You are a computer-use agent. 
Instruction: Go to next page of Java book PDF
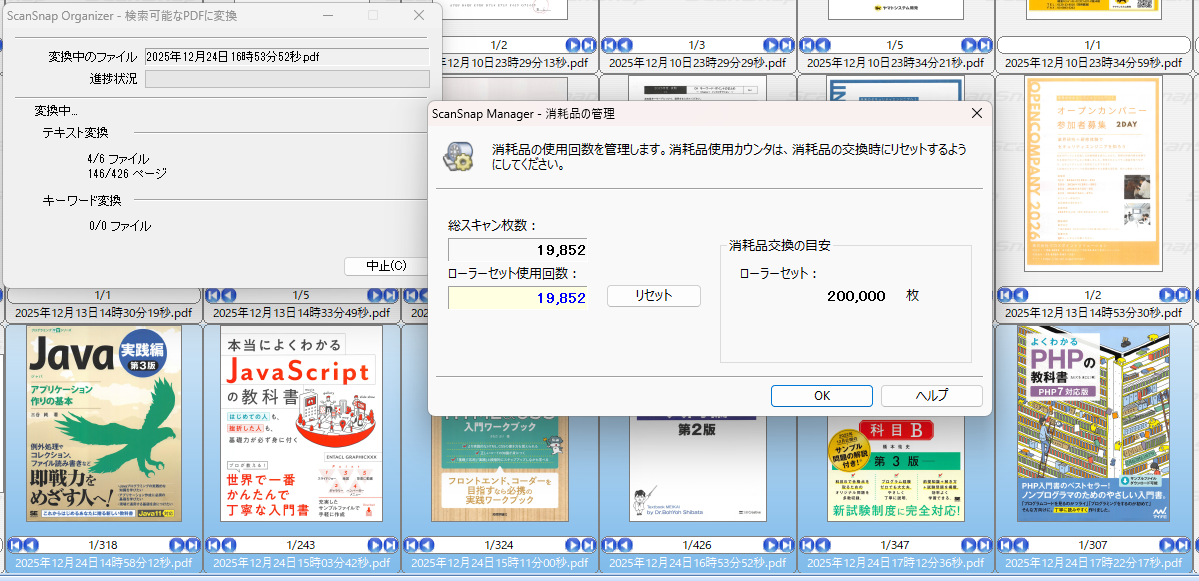[177, 545]
